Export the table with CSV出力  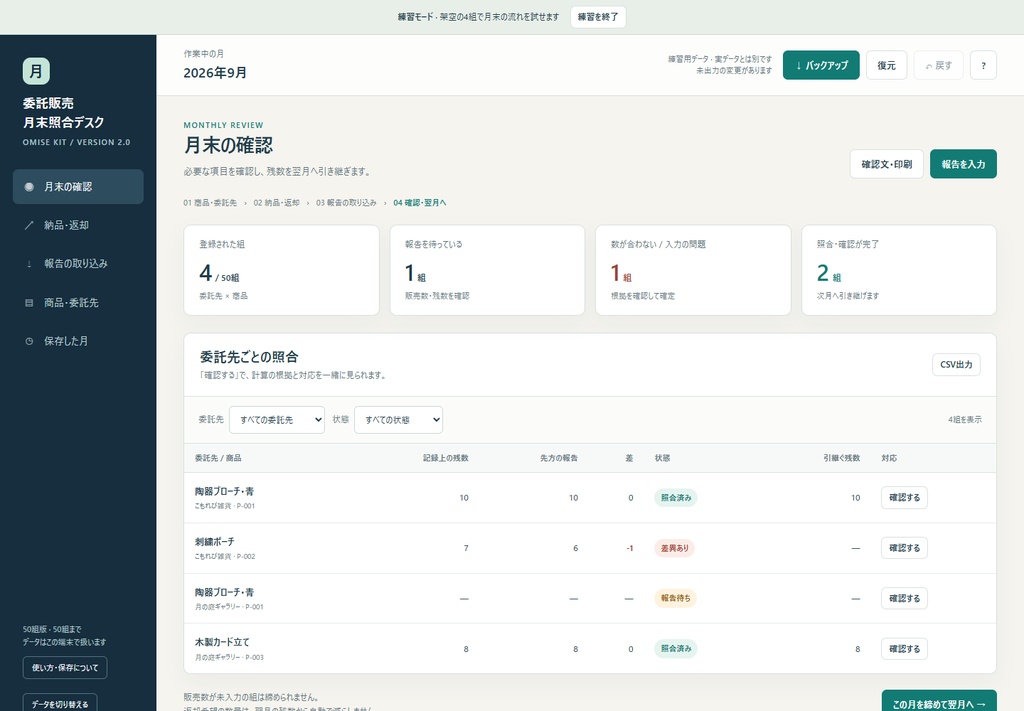[x=956, y=364]
